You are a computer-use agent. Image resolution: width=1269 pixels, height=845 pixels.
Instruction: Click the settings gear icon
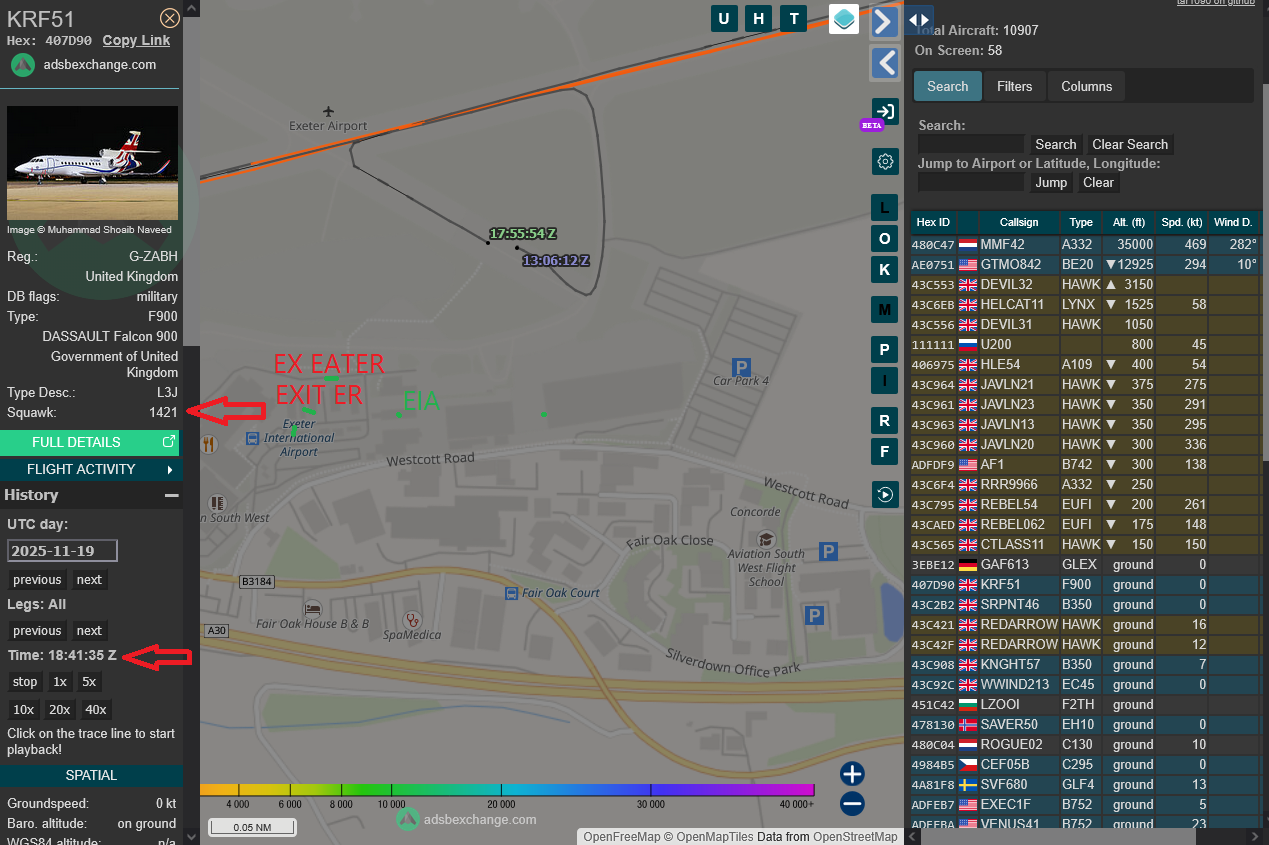click(x=884, y=161)
